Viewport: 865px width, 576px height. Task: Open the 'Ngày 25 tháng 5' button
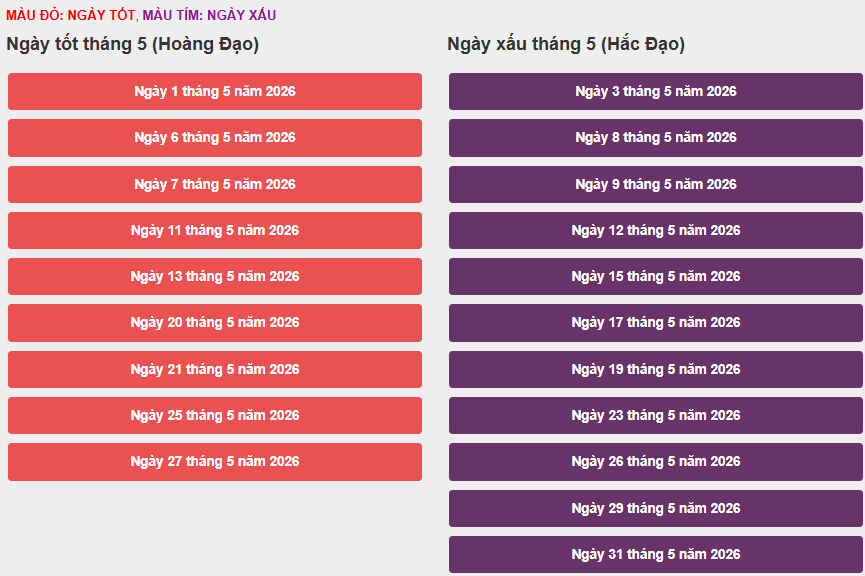[215, 415]
